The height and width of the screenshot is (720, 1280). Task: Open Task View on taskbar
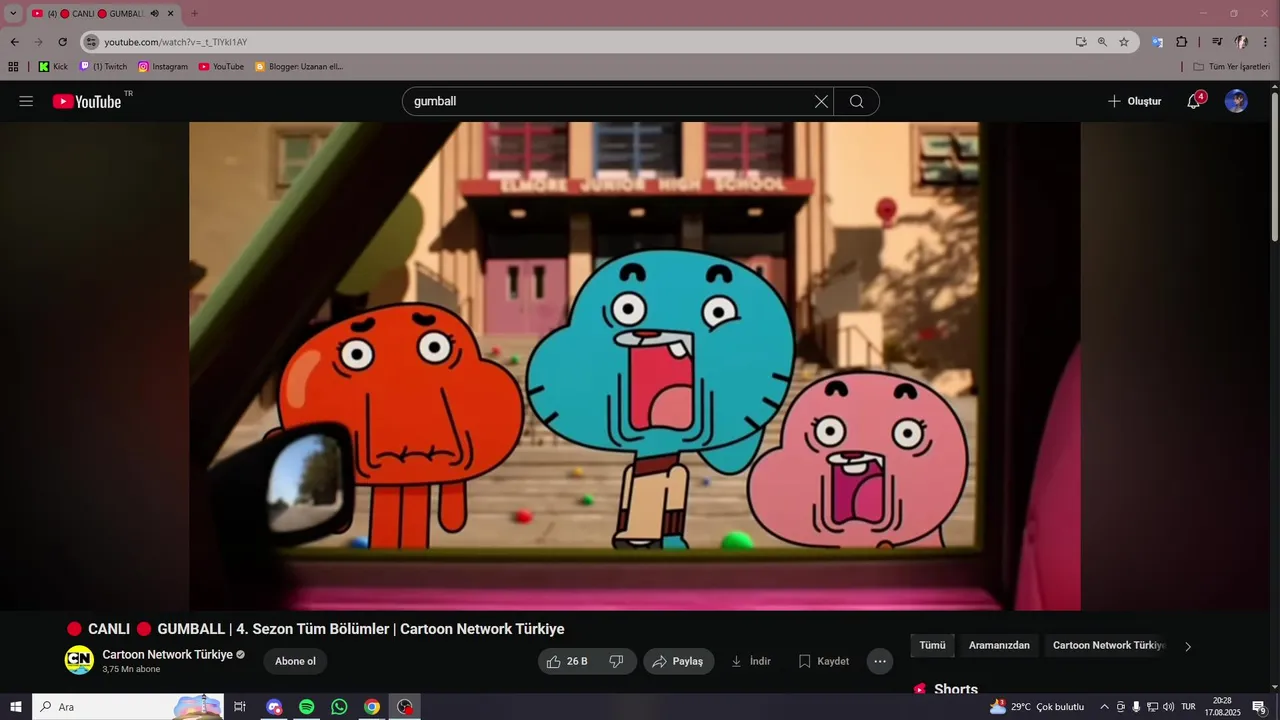click(240, 707)
